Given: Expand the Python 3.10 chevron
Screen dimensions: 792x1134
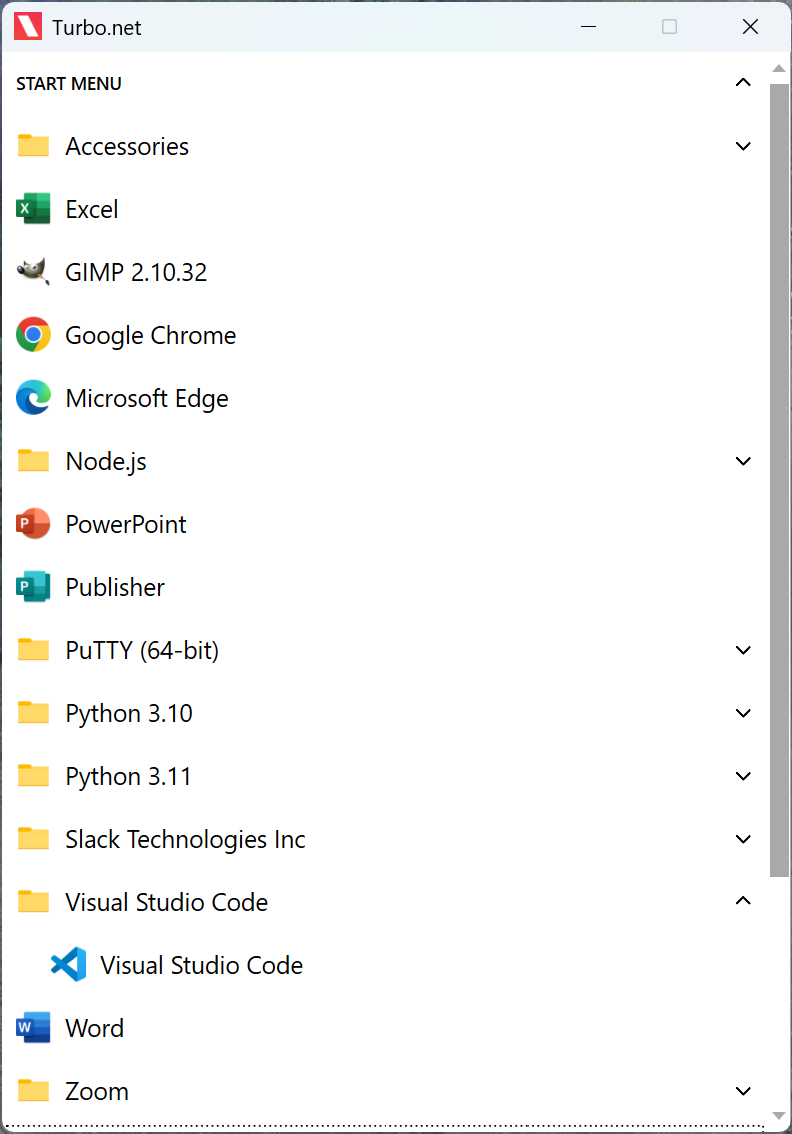Looking at the screenshot, I should pos(743,713).
